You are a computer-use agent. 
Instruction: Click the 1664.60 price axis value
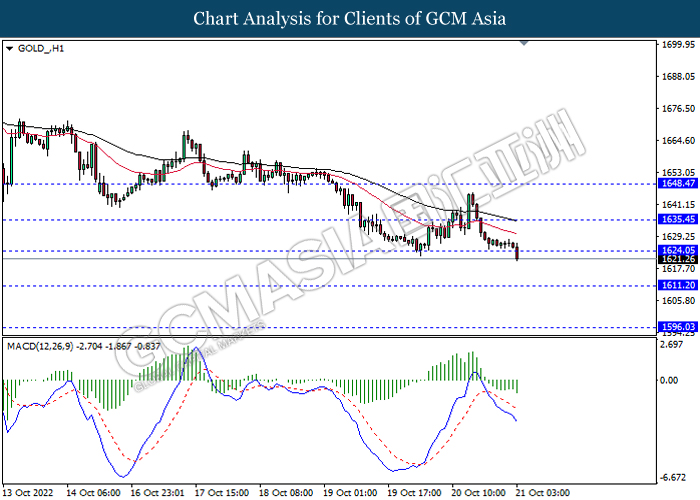click(678, 141)
